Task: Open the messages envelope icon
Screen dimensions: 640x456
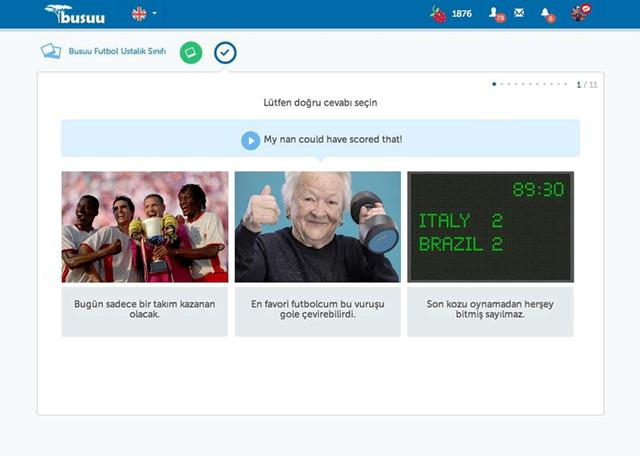Action: [519, 13]
